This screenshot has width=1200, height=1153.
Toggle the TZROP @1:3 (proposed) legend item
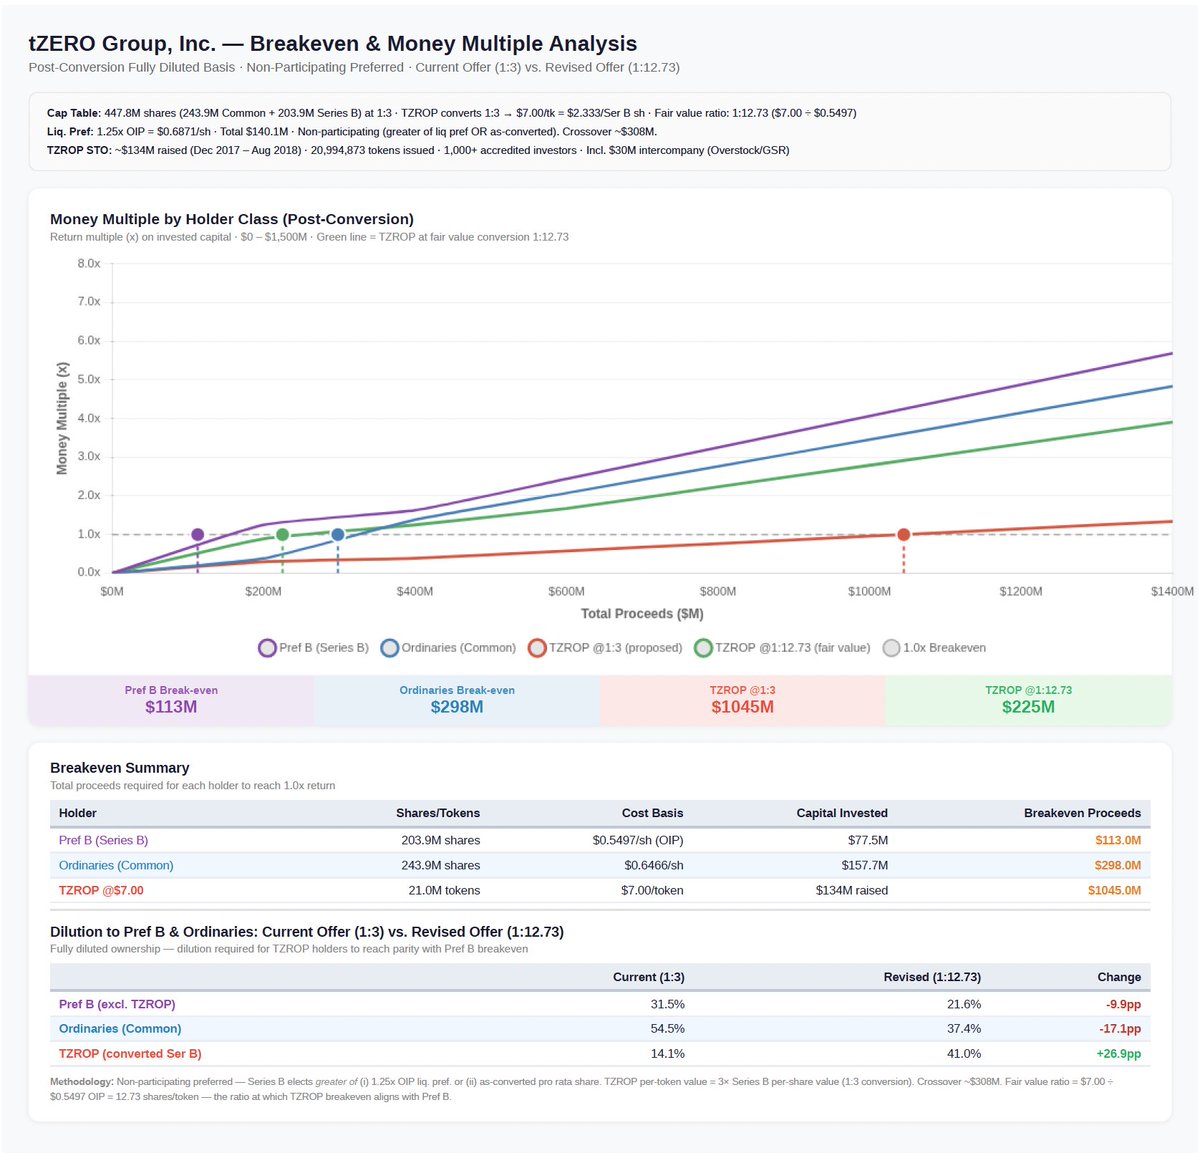coord(605,648)
